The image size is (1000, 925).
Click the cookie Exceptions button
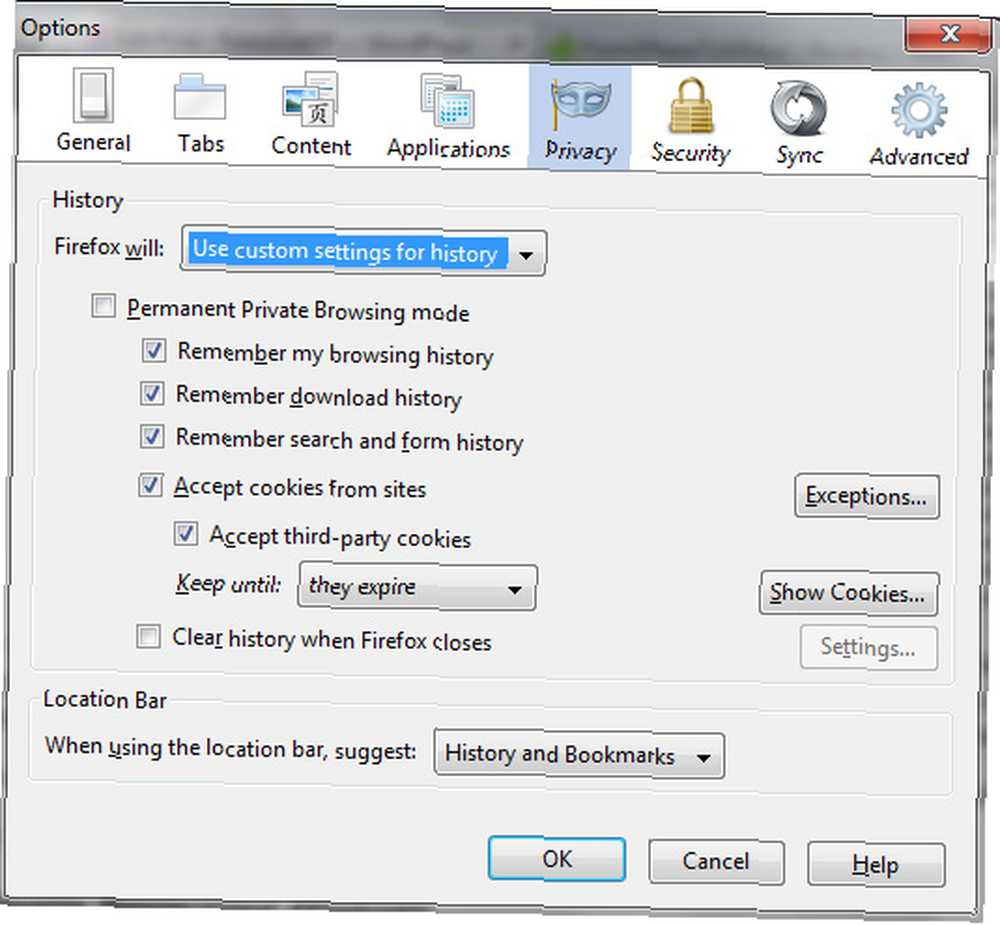click(x=867, y=496)
